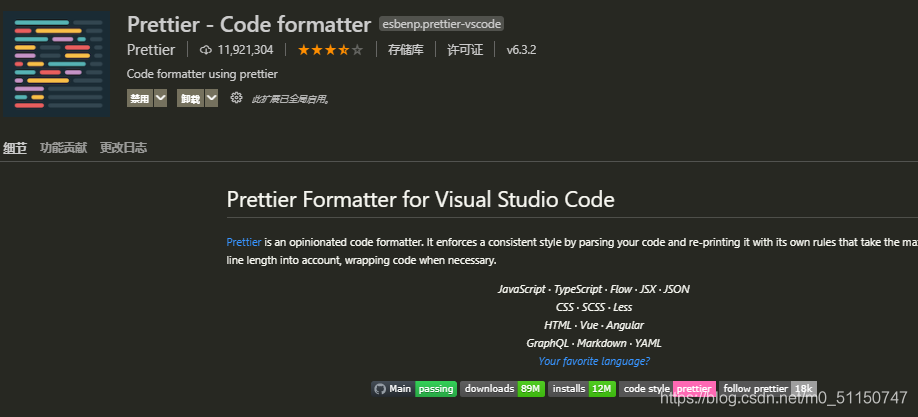Screen dimensions: 918x417
Task: Click the 11,921,304 install count
Action: 245,50
